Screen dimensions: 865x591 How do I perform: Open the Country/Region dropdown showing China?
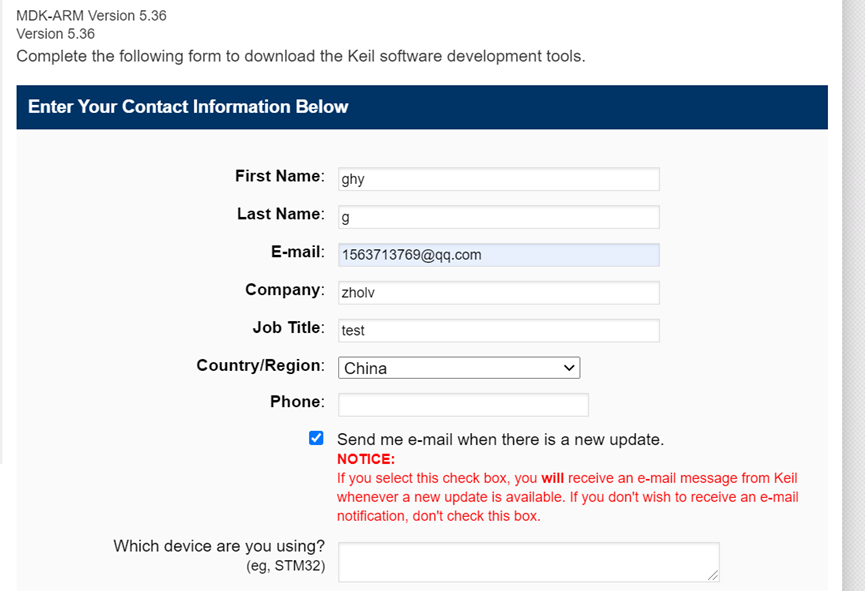[x=459, y=368]
